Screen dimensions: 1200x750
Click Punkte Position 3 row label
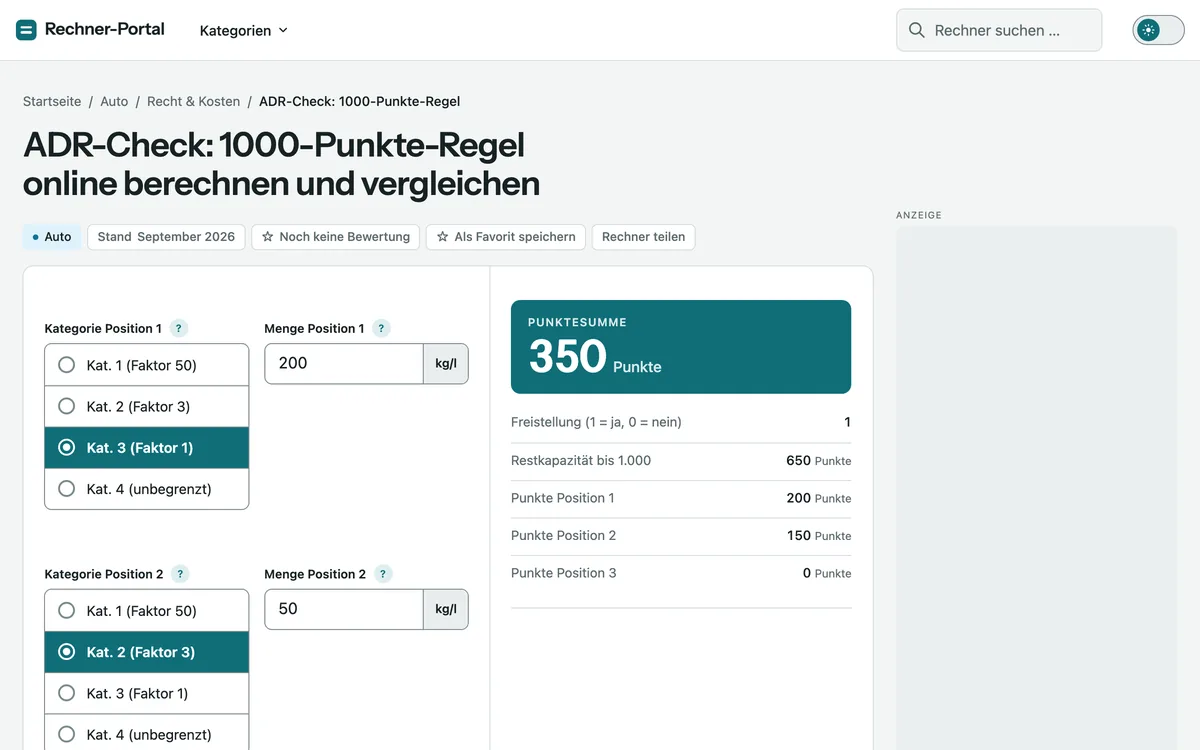pos(563,573)
